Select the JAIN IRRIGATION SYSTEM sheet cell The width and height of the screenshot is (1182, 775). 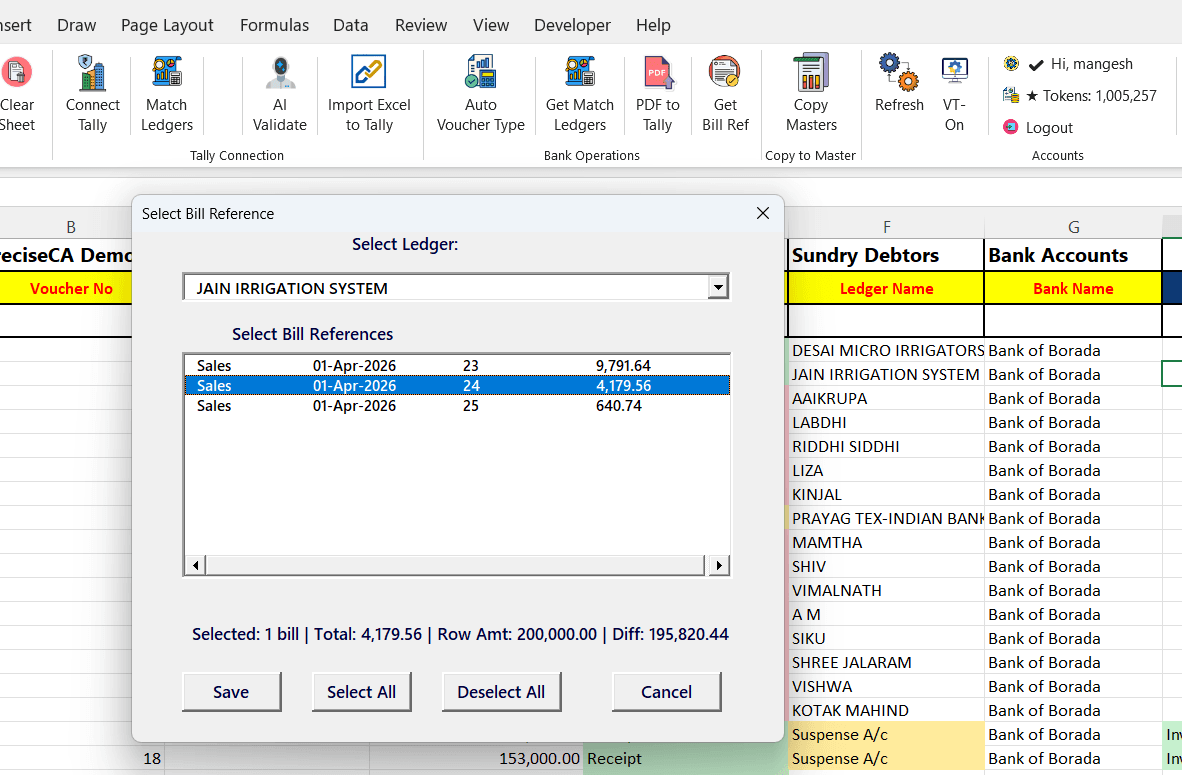tap(886, 375)
